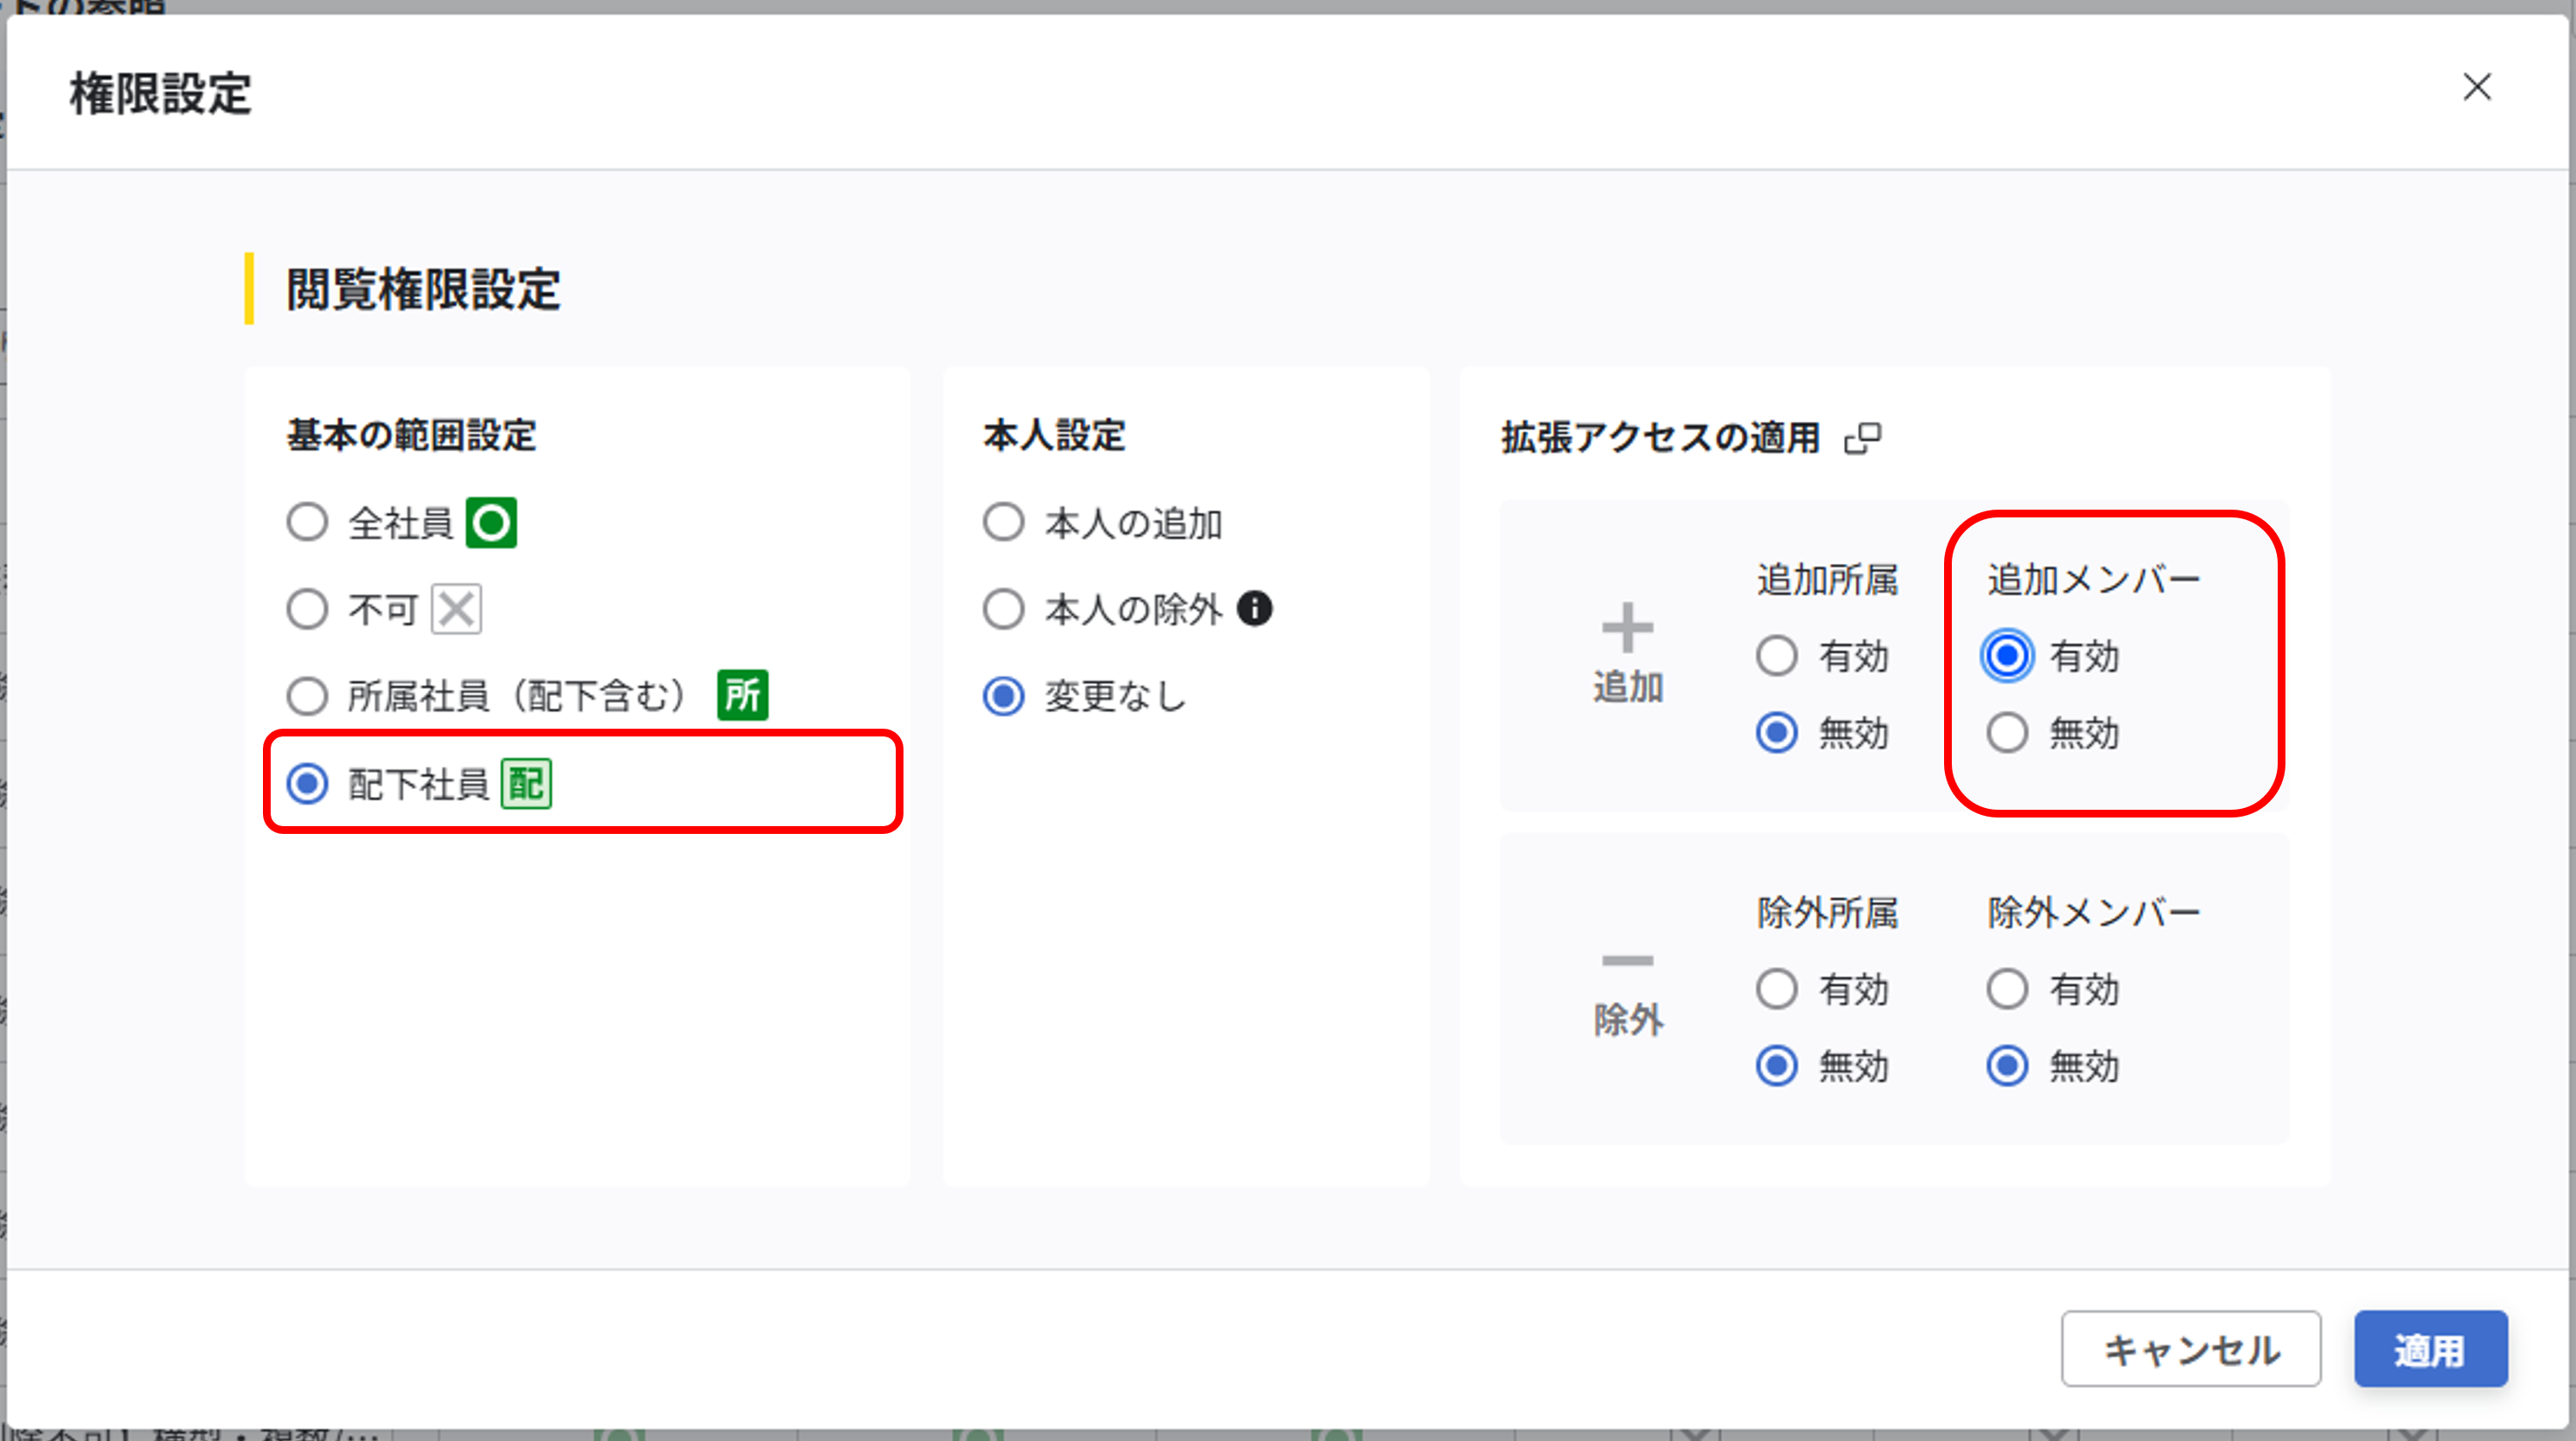Click the blue 適用 button
Image resolution: width=2576 pixels, height=1441 pixels.
(2431, 1349)
